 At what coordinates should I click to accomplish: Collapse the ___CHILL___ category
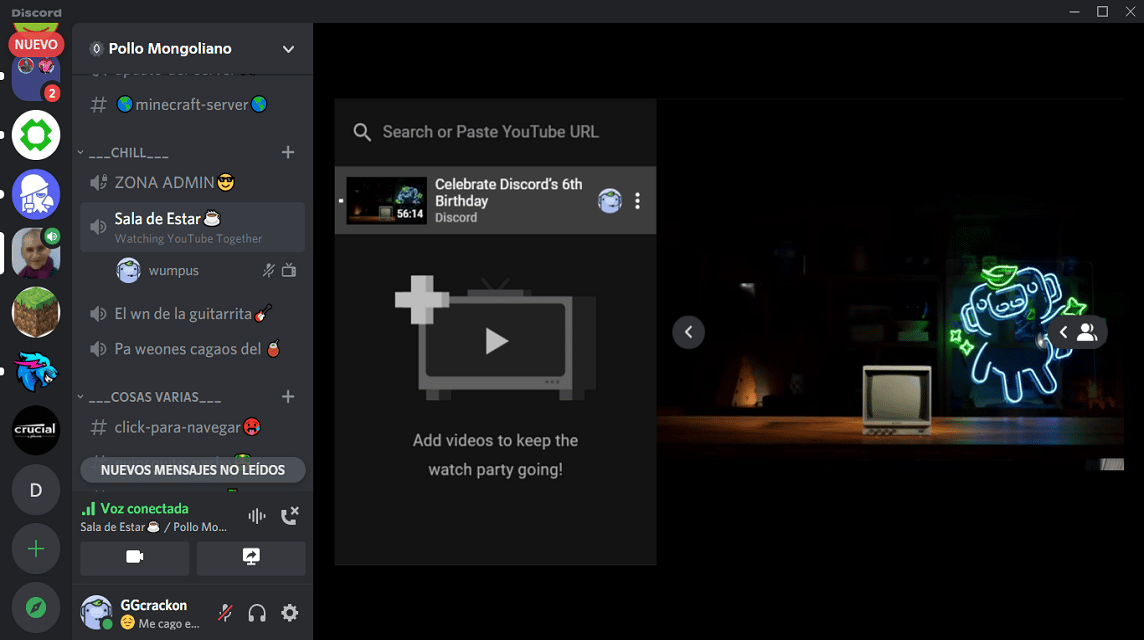coord(128,153)
